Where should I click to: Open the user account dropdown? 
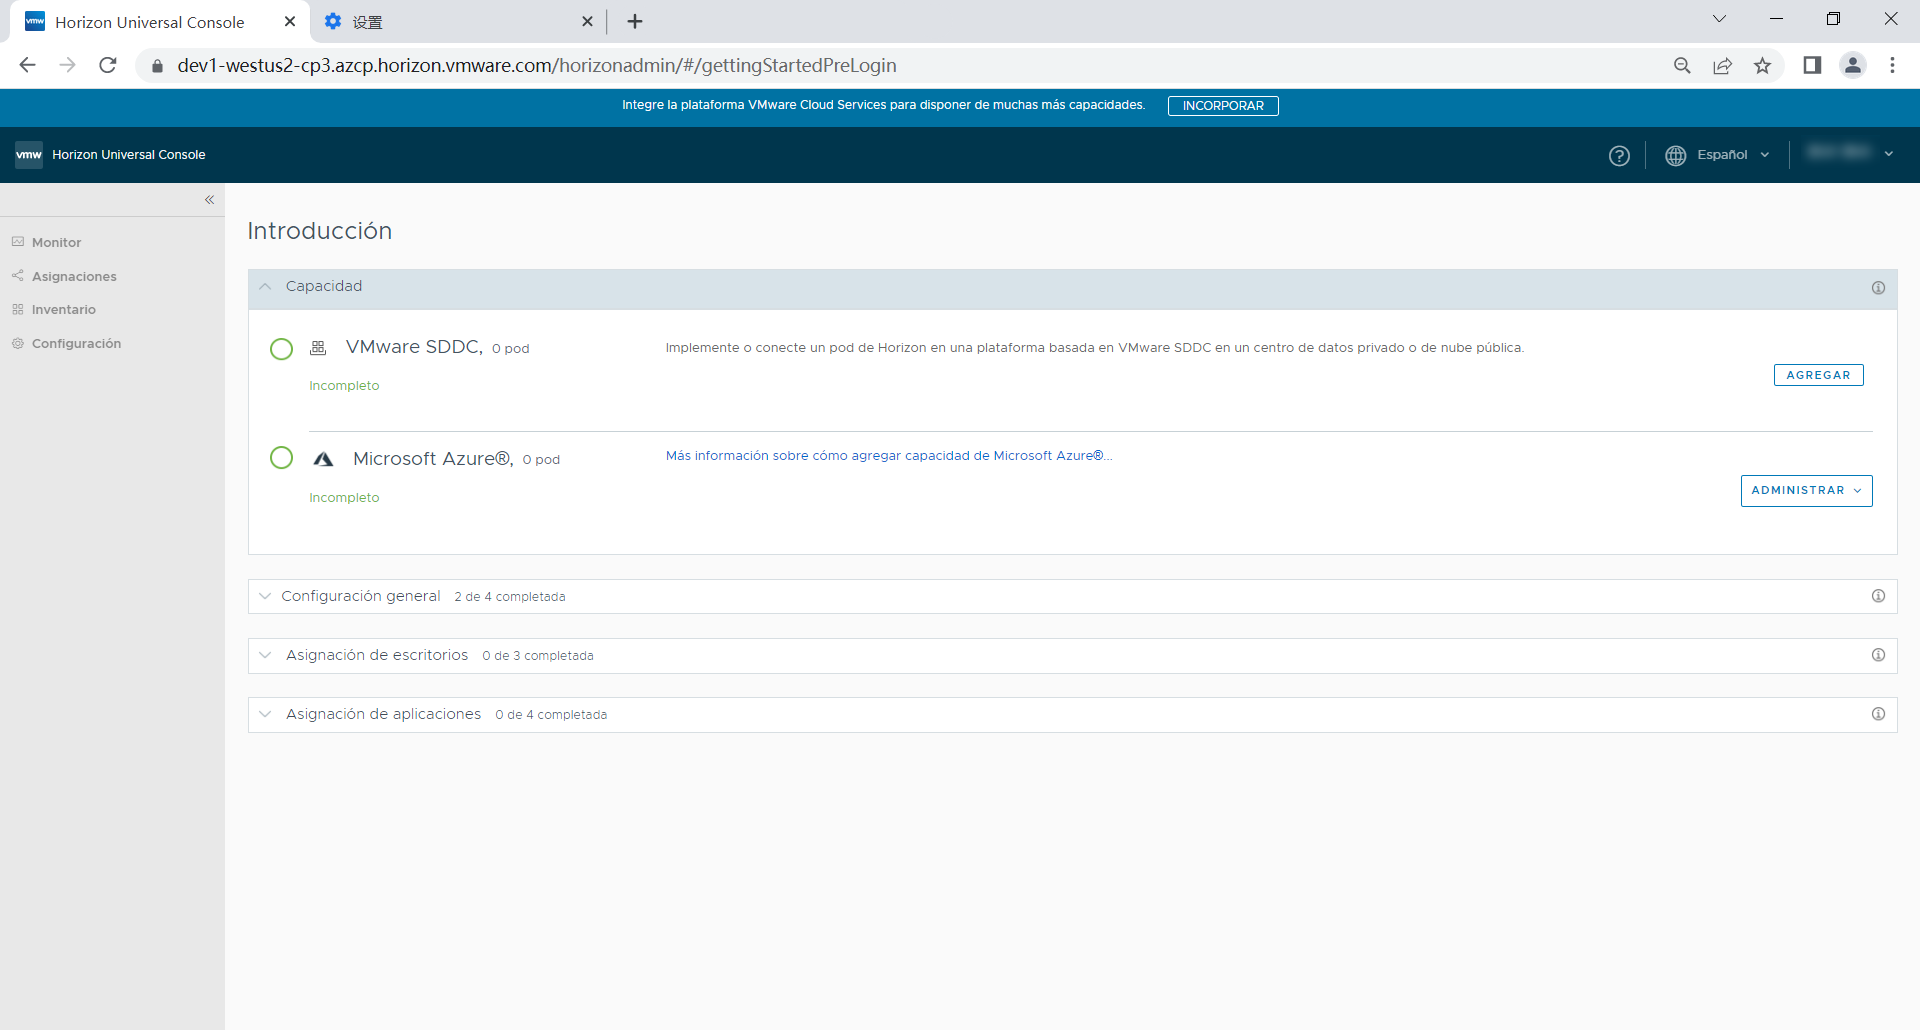coord(1850,153)
